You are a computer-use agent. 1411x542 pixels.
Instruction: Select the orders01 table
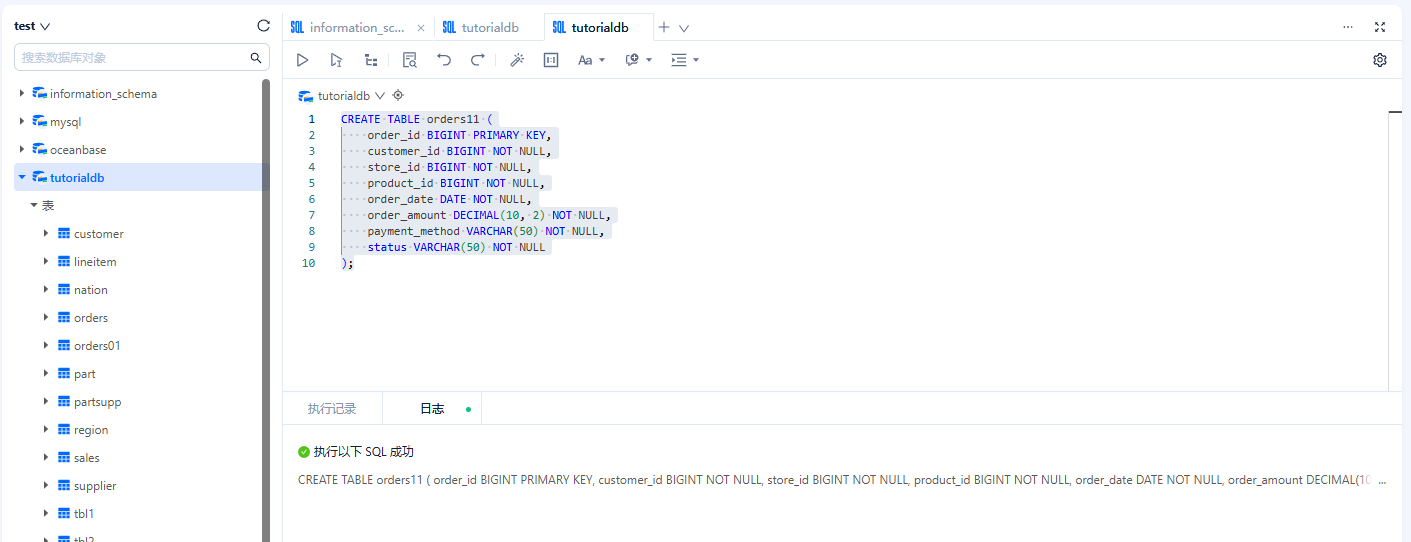97,346
